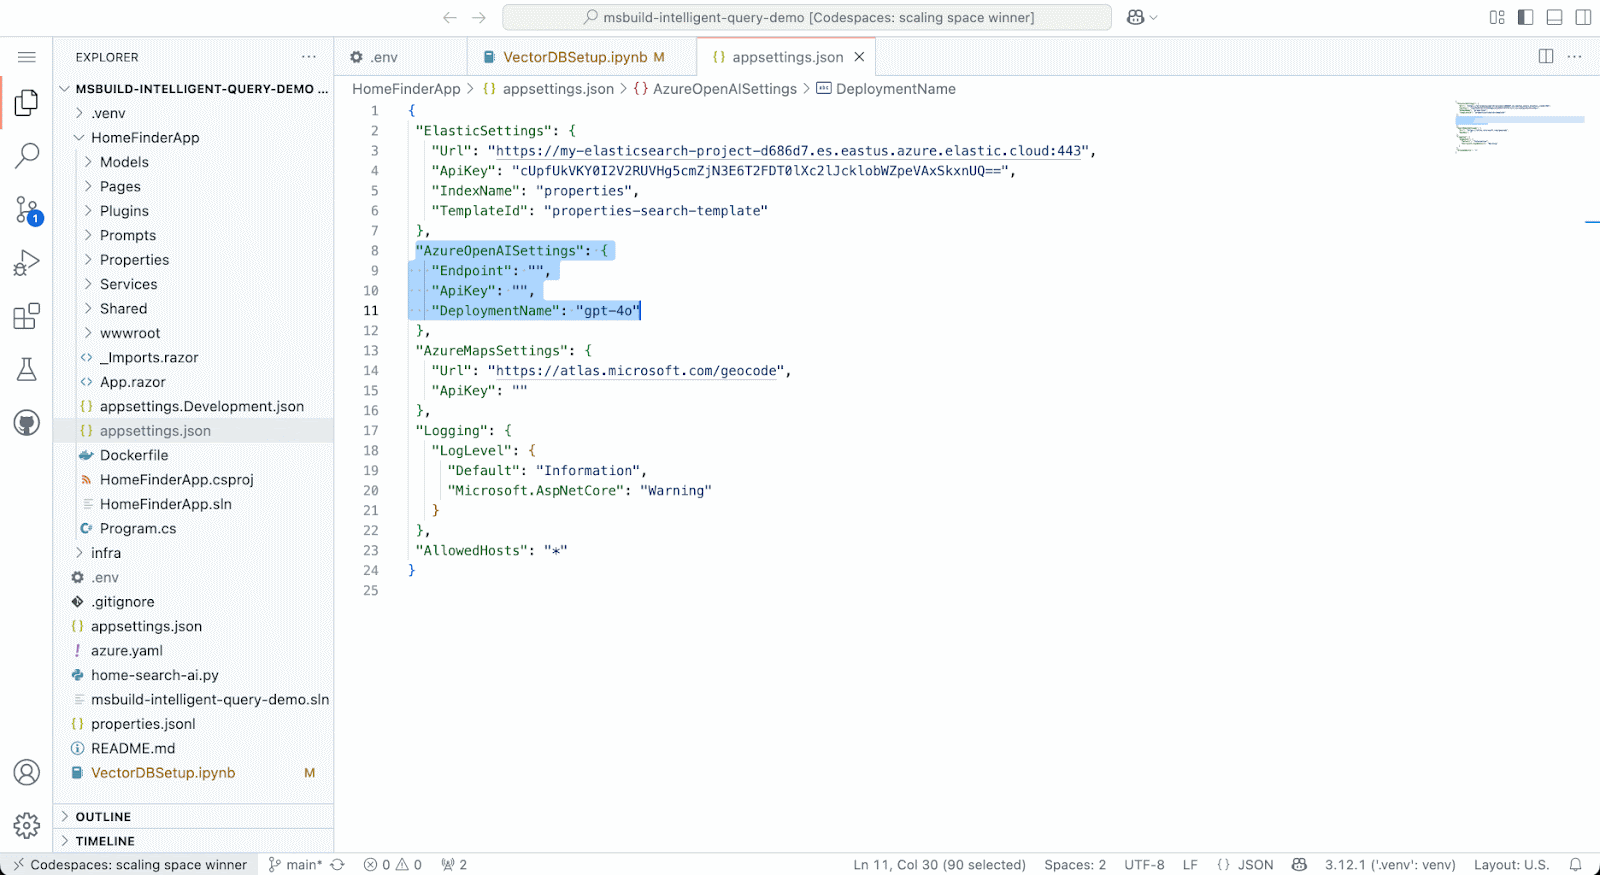Open the Explorer view in activity bar
Screen dimensions: 1600x875
click(x=27, y=102)
